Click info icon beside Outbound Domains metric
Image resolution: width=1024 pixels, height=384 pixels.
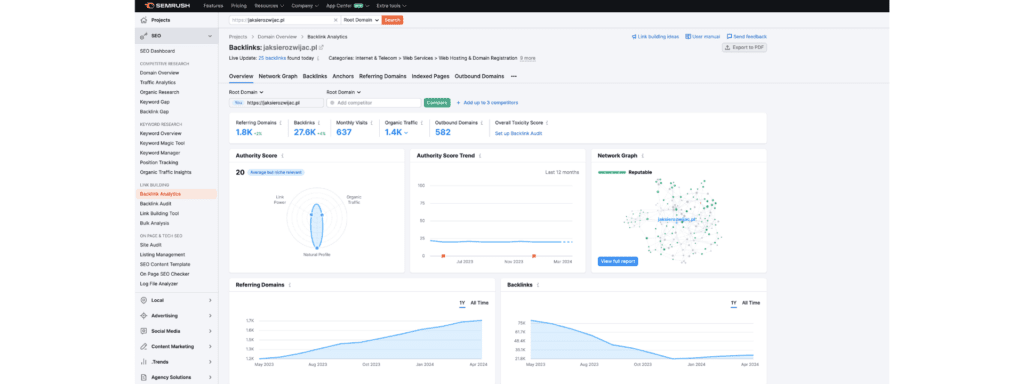pyautogui.click(x=481, y=122)
